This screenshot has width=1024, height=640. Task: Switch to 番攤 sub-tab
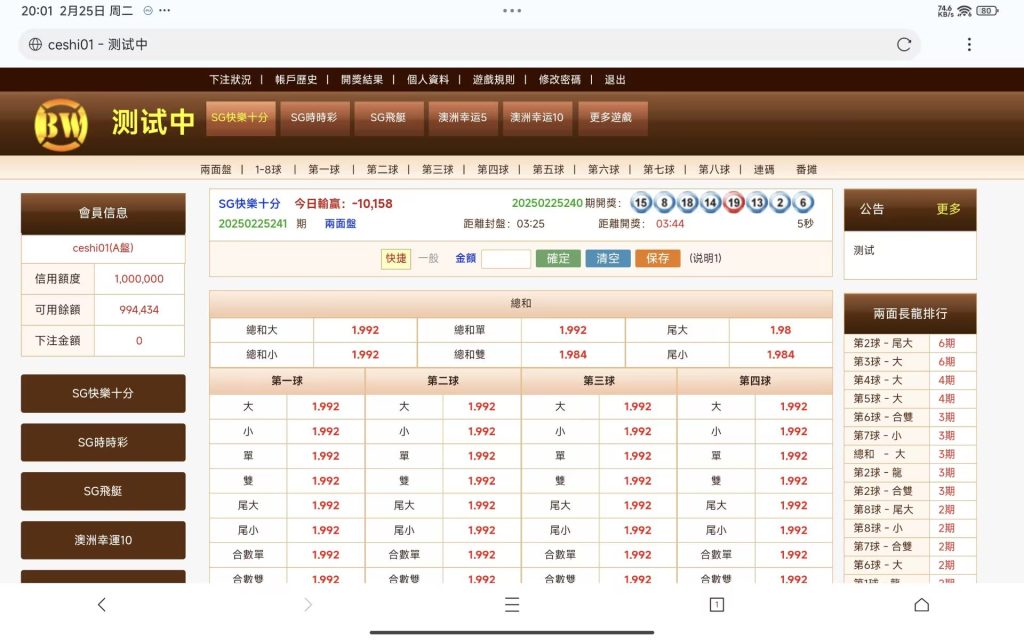(807, 170)
